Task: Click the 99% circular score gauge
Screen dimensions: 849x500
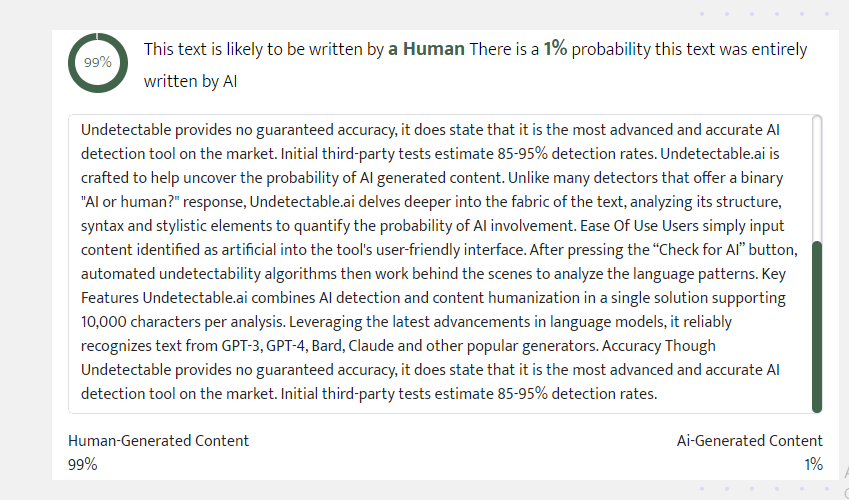Action: click(x=98, y=63)
